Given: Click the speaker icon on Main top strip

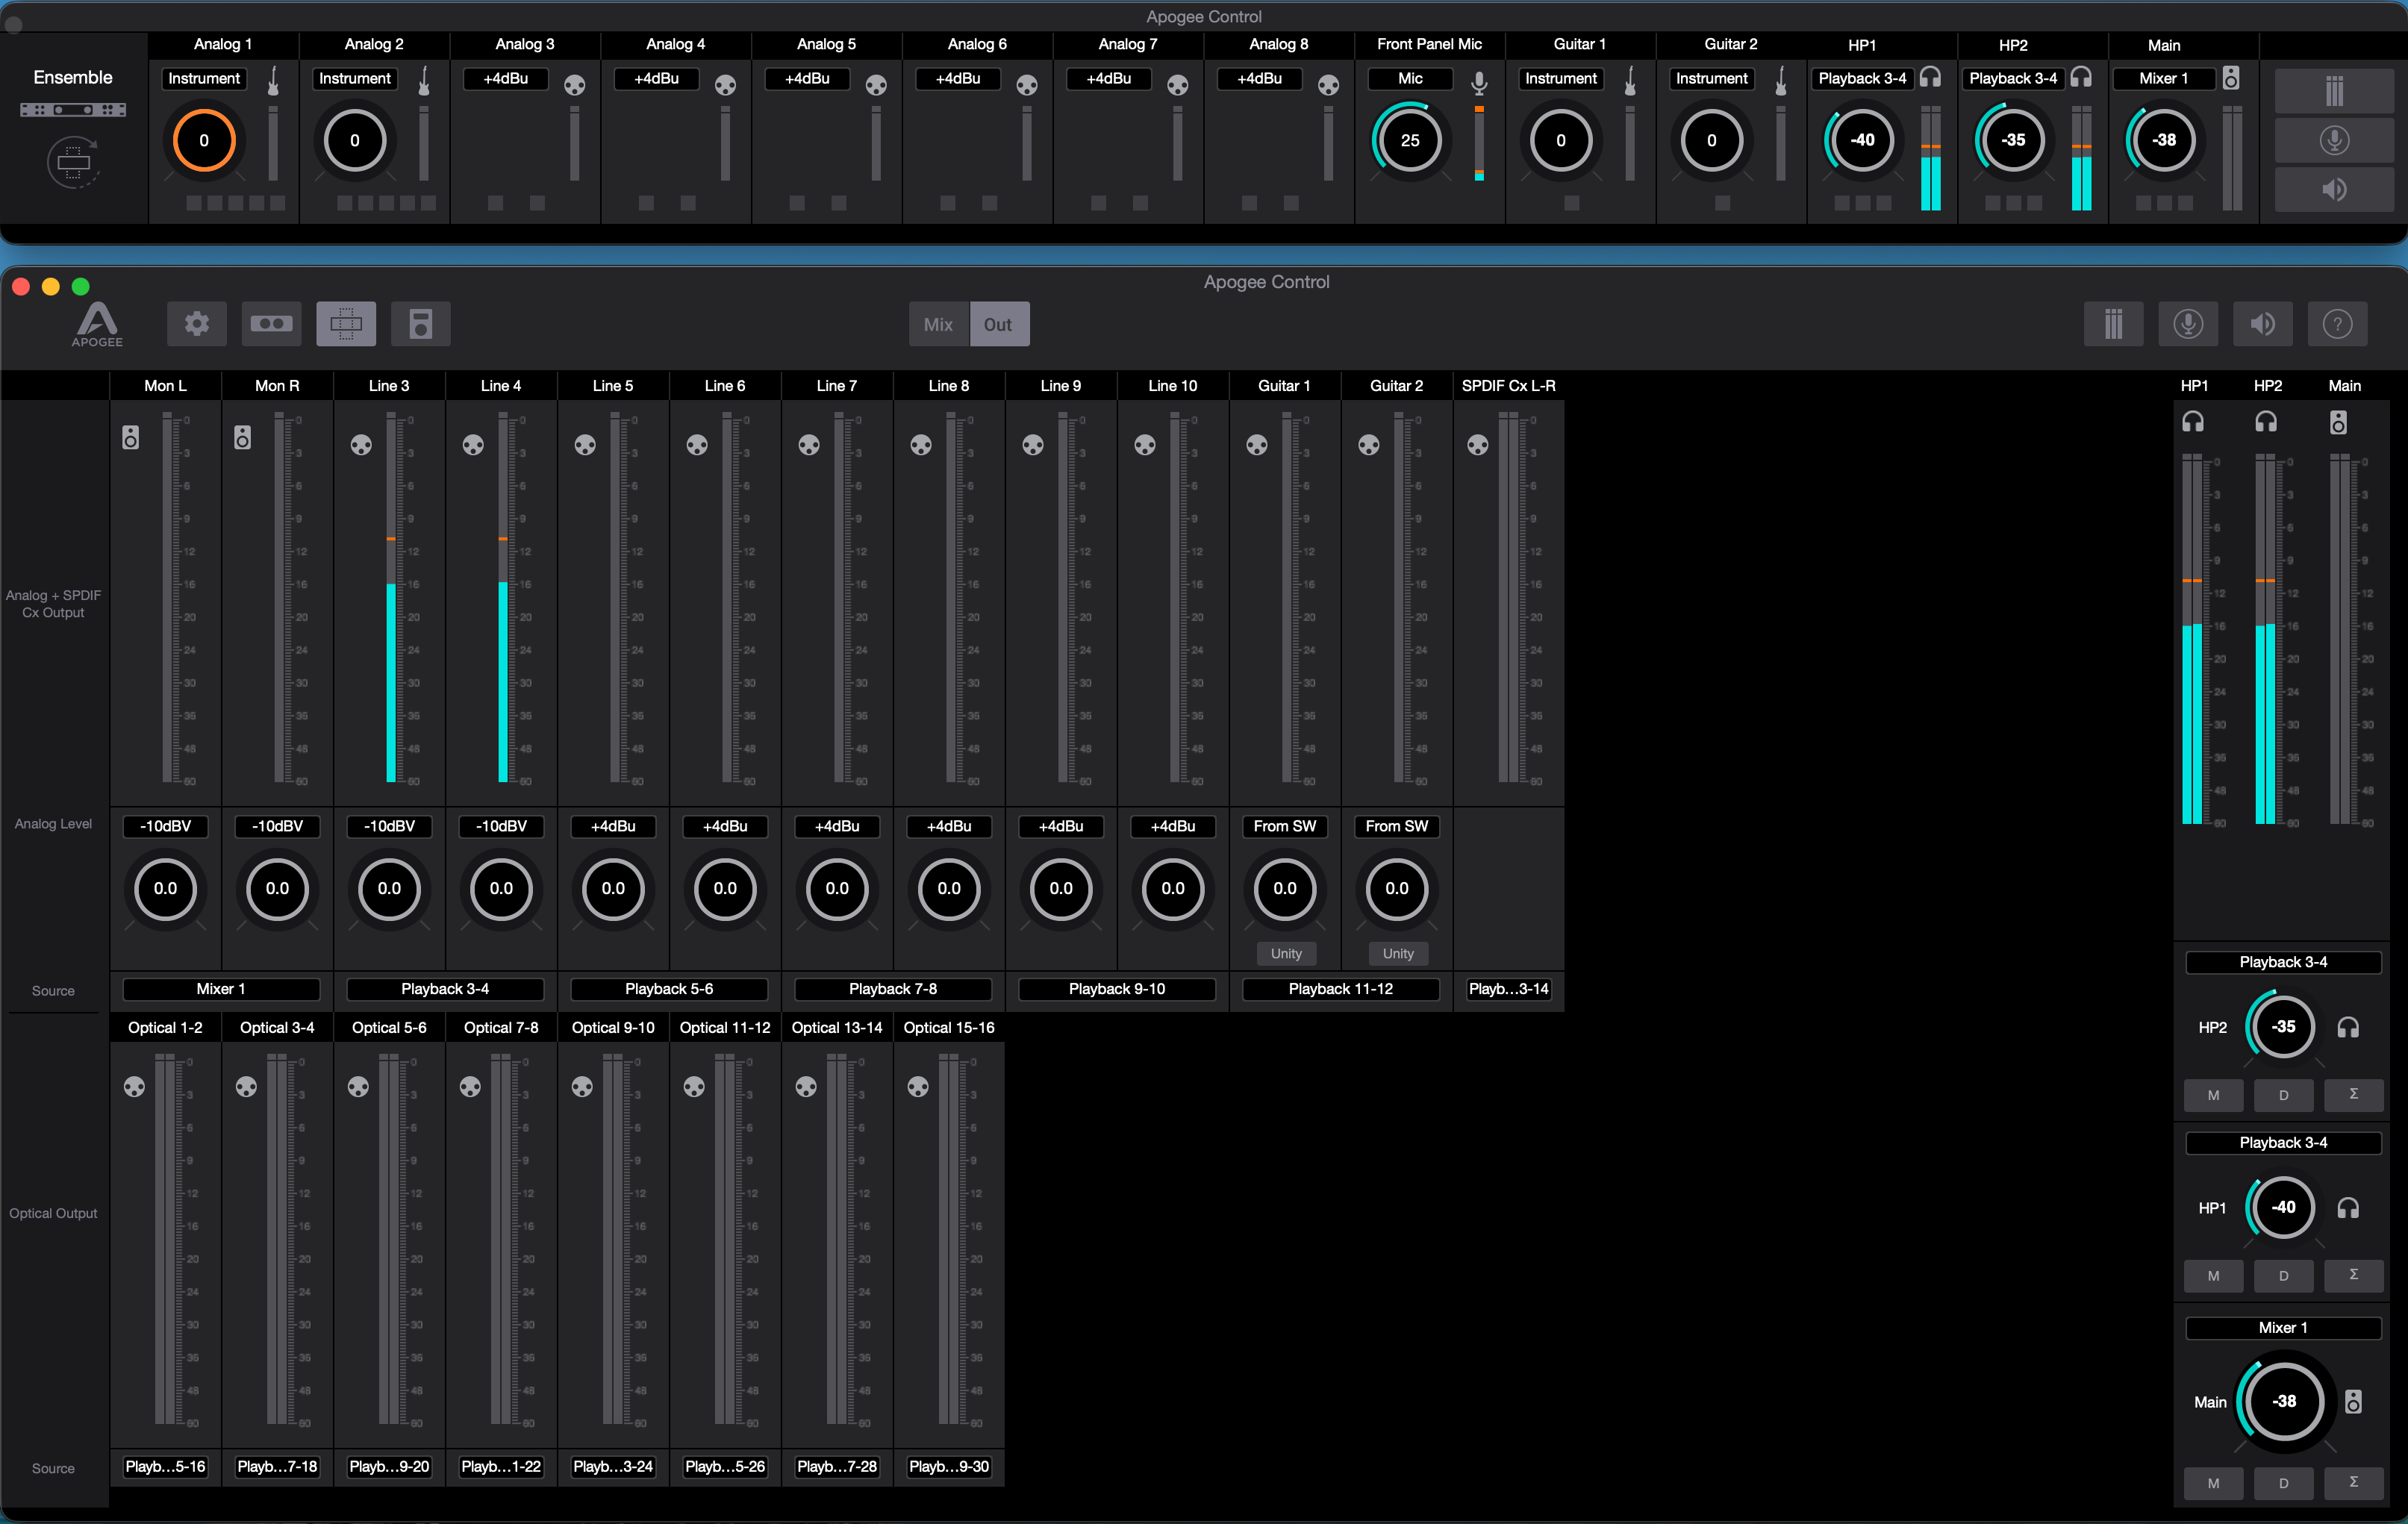Looking at the screenshot, I should (2231, 78).
